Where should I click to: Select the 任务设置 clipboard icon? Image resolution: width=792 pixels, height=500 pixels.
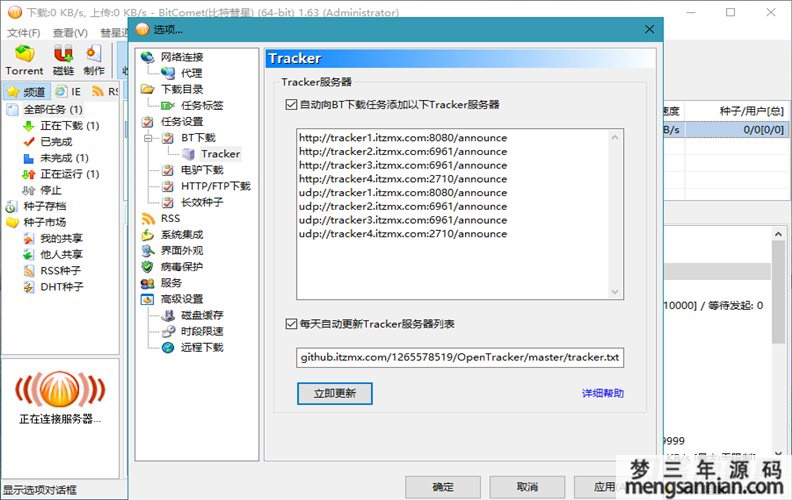pos(147,122)
